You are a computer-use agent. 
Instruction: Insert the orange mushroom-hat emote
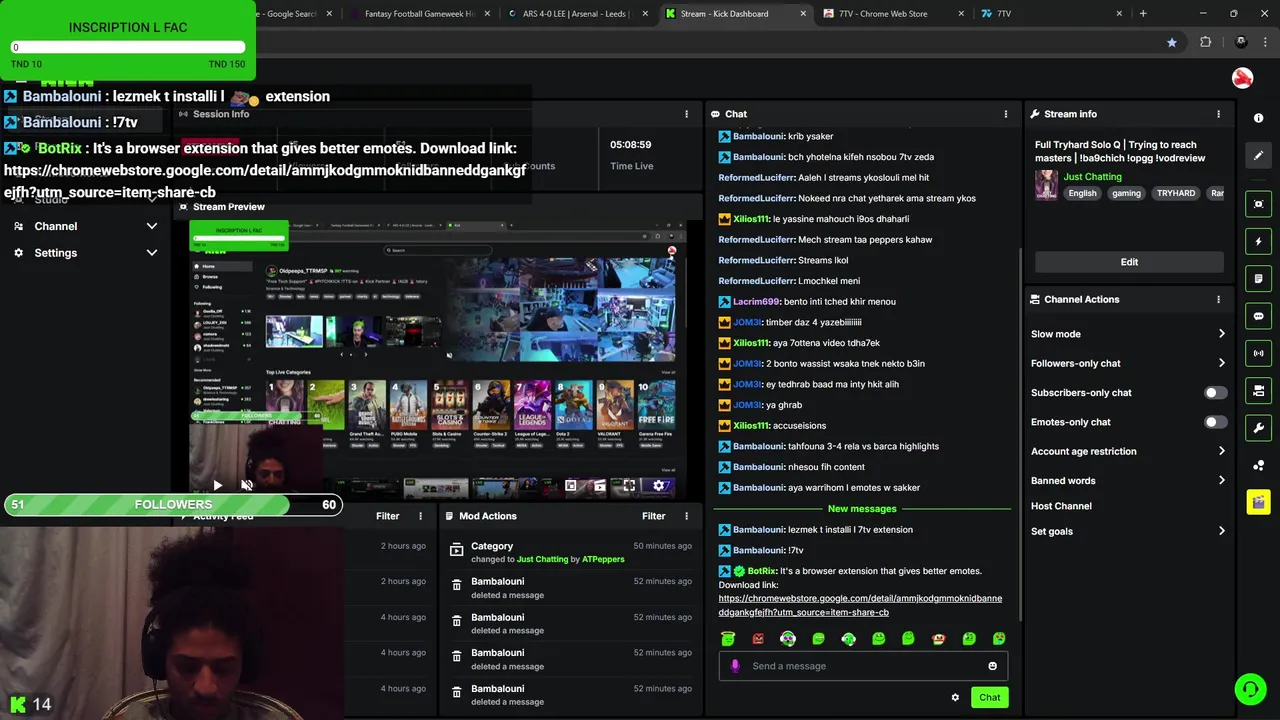(938, 639)
